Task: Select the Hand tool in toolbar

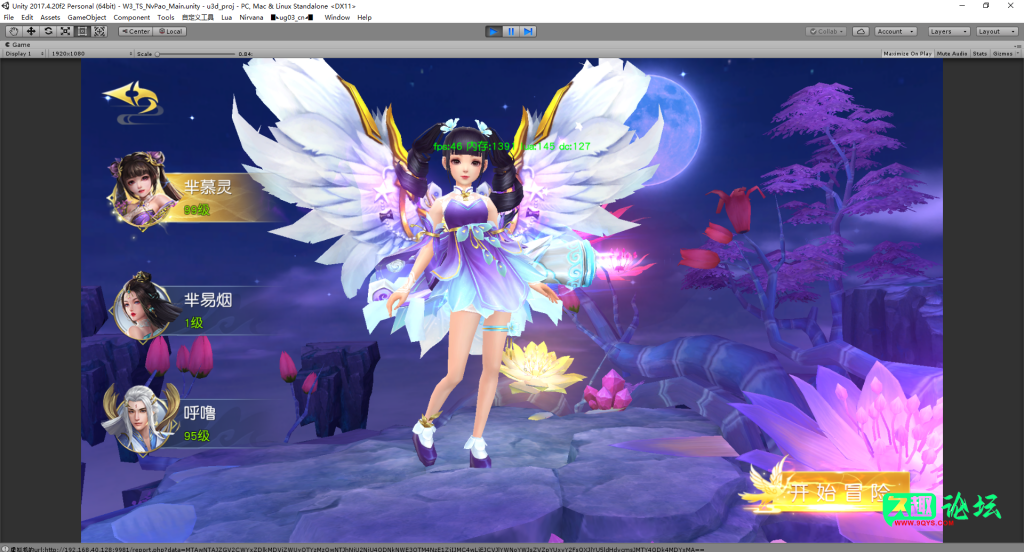Action: (x=13, y=31)
